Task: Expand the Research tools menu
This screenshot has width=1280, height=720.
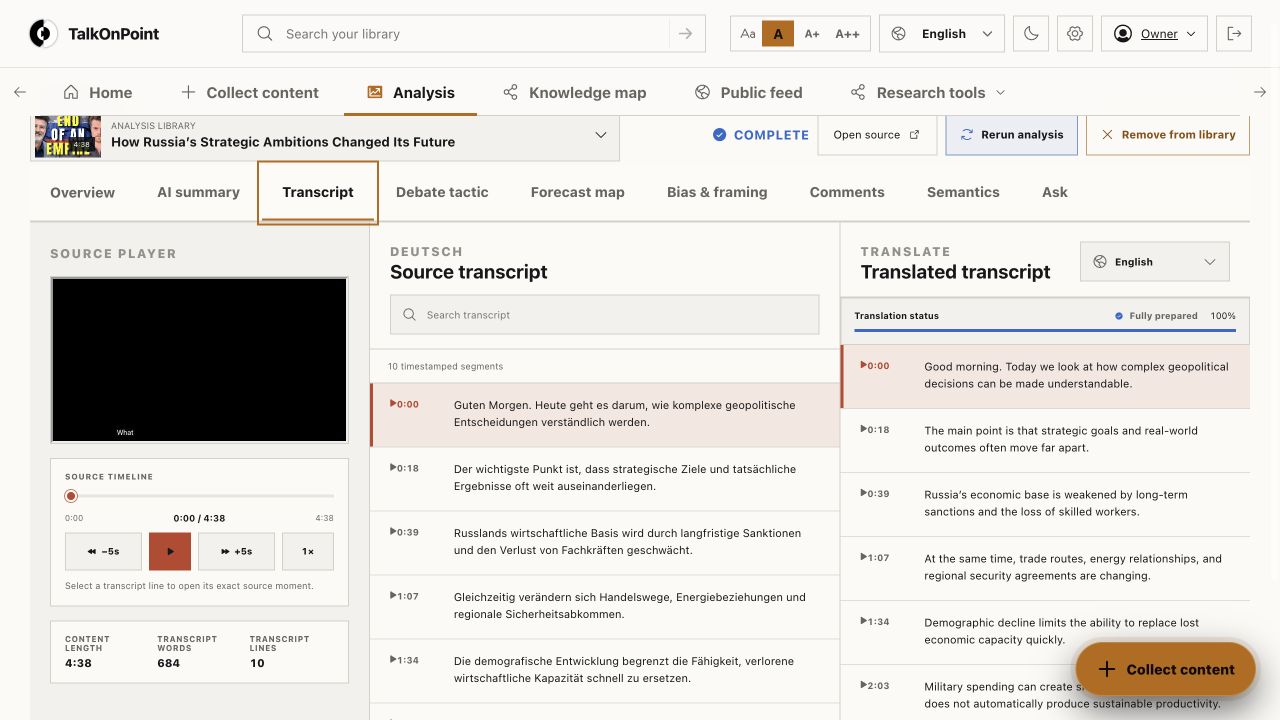Action: [x=928, y=92]
